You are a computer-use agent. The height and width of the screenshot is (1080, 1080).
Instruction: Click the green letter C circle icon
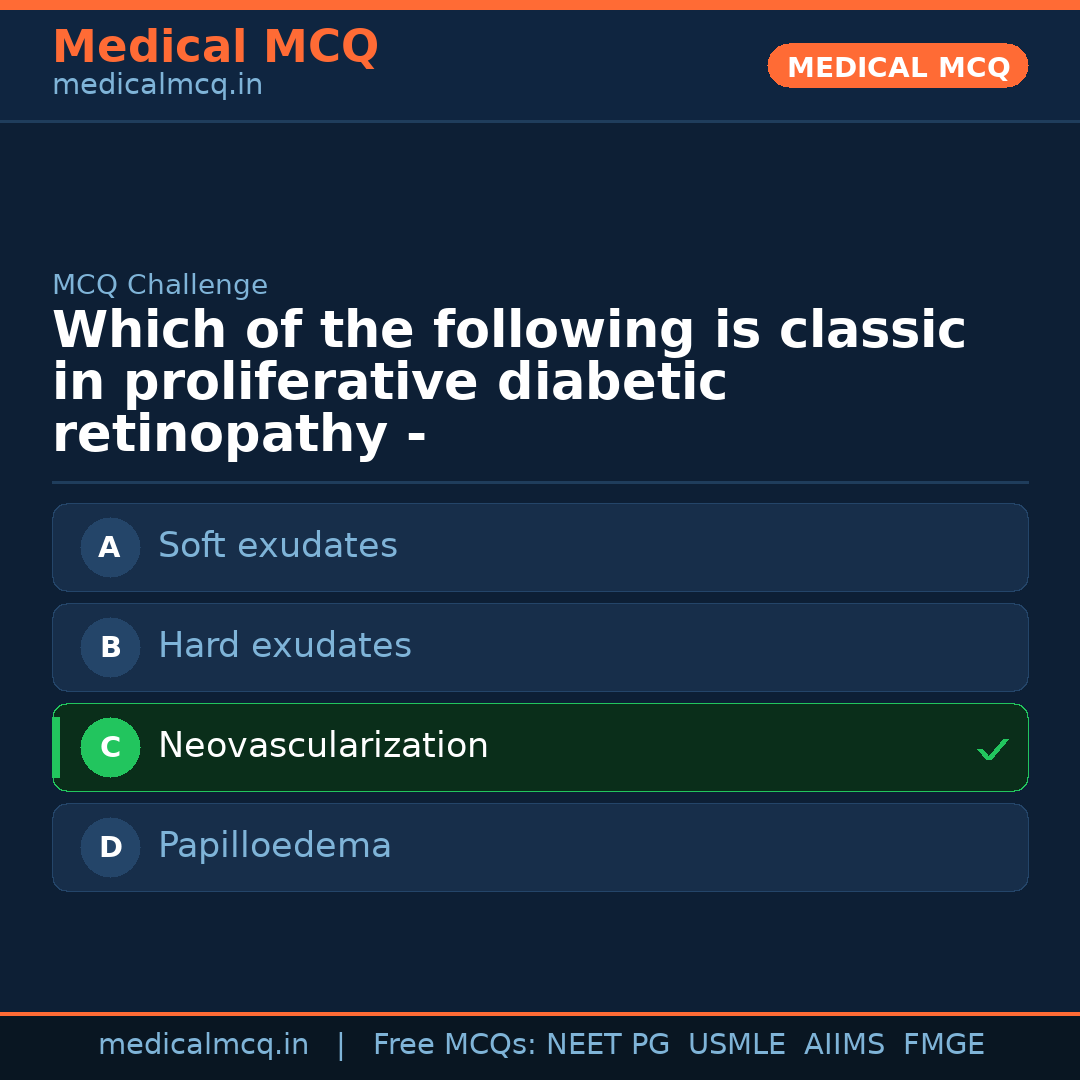pyautogui.click(x=110, y=747)
